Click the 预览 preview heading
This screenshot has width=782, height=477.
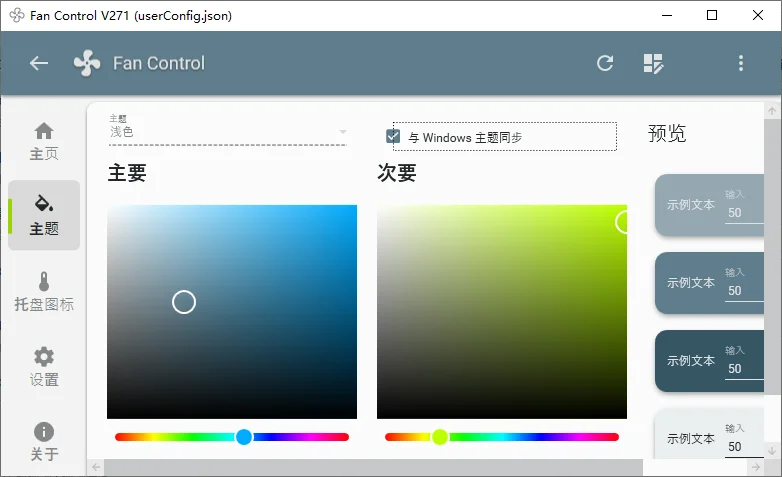coord(667,133)
